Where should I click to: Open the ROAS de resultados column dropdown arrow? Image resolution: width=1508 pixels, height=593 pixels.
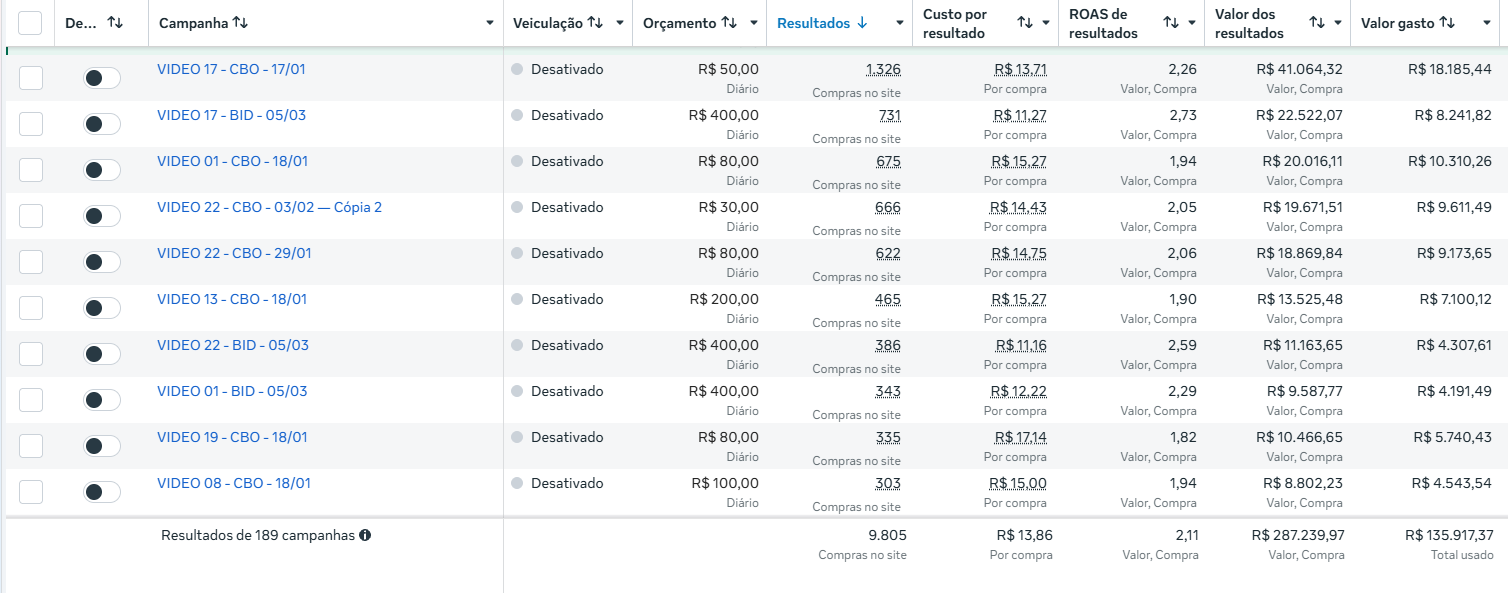tap(1192, 23)
